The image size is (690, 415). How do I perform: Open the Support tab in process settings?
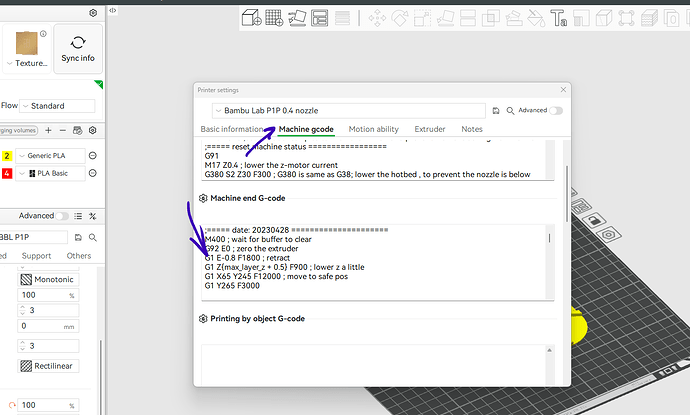(36, 256)
